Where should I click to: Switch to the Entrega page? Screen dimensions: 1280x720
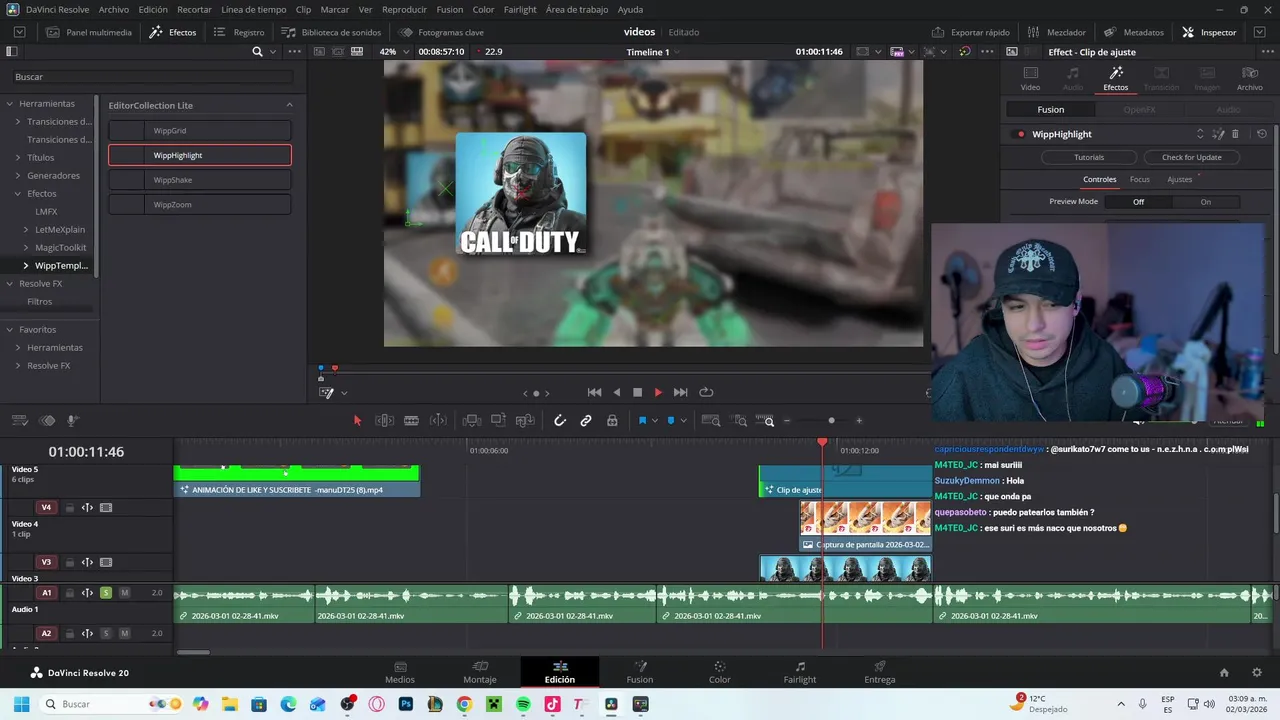[880, 672]
